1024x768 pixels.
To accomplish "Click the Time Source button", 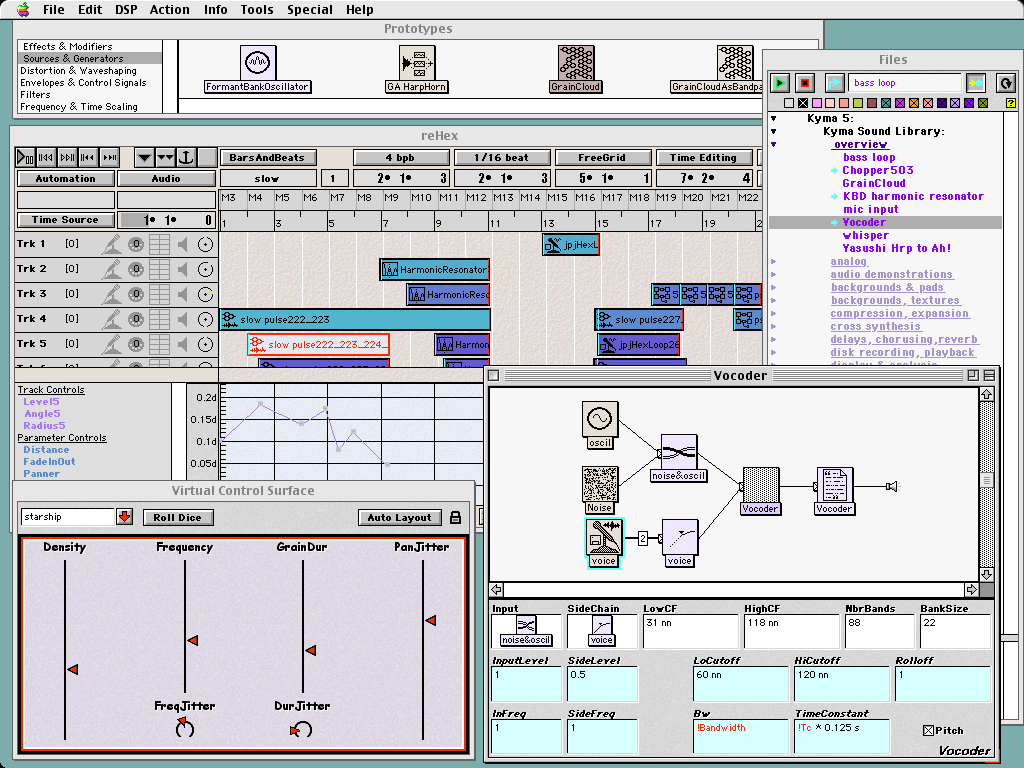I will coord(65,219).
